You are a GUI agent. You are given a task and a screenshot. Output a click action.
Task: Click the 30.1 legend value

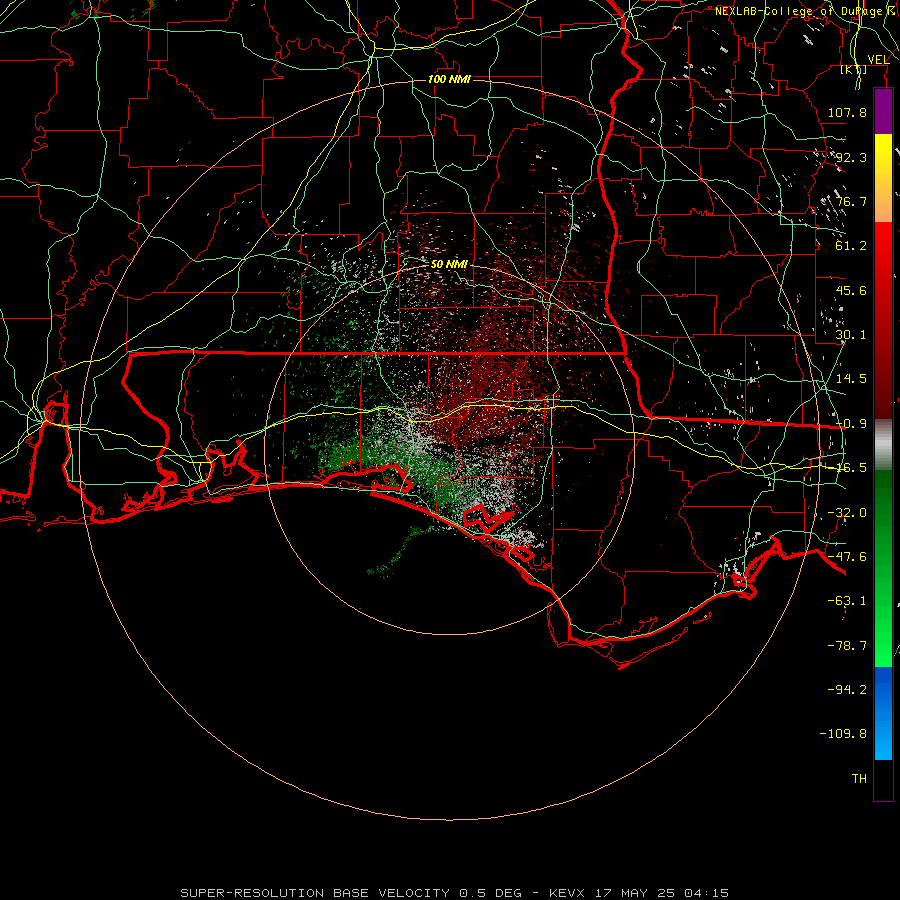point(851,335)
